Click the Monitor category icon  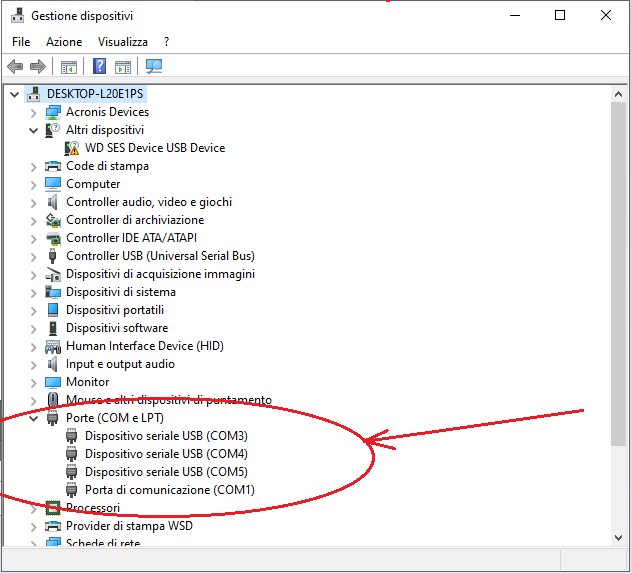click(53, 382)
